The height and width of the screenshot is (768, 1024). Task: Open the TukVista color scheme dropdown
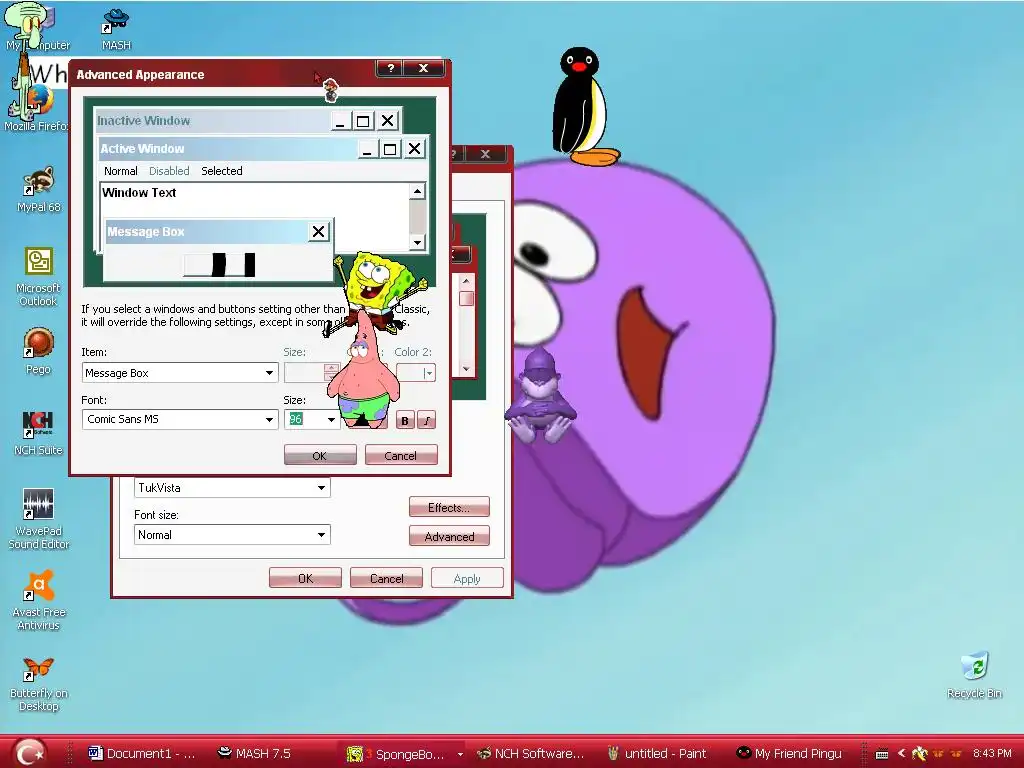click(232, 488)
